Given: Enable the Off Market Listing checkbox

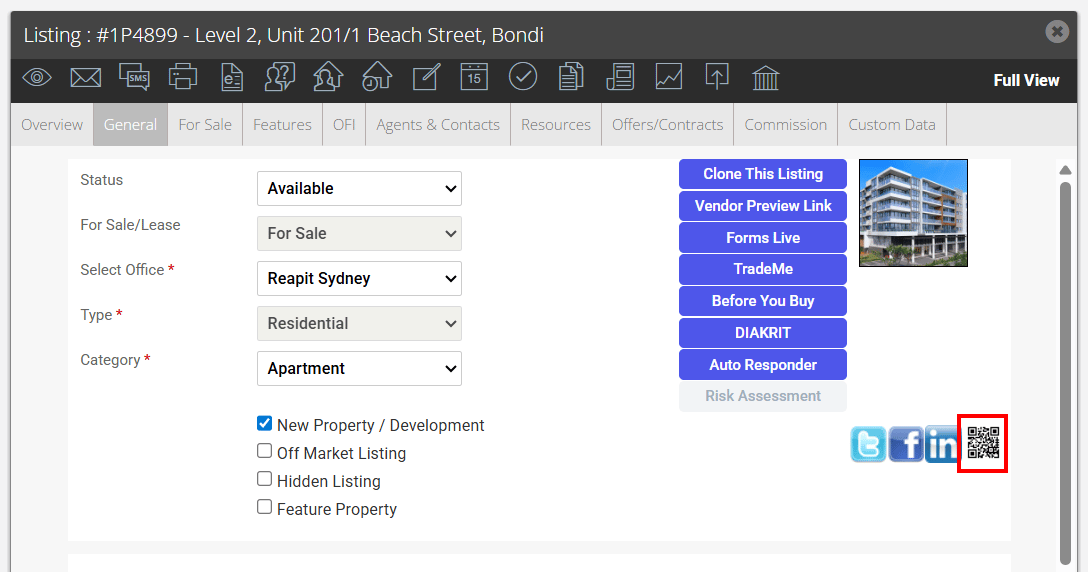Looking at the screenshot, I should point(264,451).
